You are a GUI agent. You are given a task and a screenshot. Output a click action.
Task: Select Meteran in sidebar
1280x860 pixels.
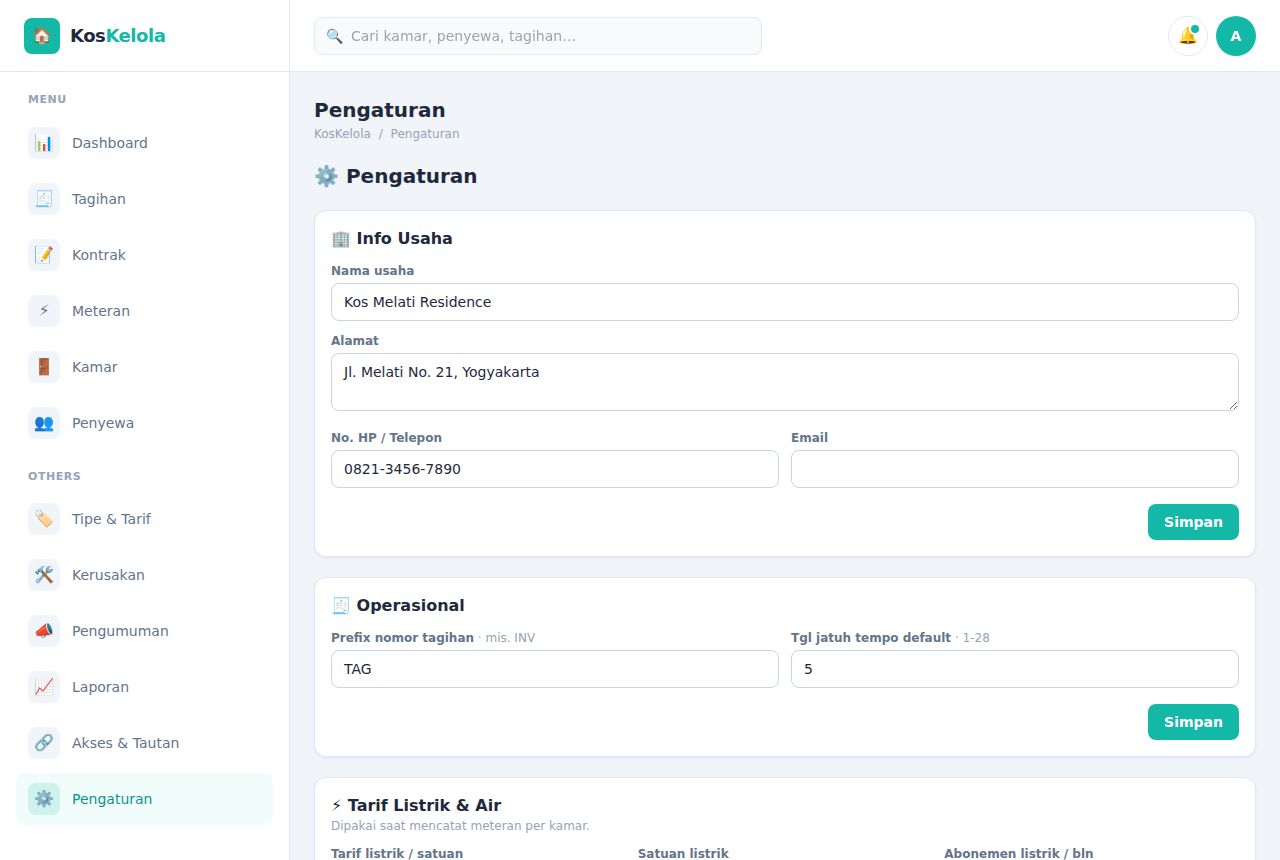144,311
